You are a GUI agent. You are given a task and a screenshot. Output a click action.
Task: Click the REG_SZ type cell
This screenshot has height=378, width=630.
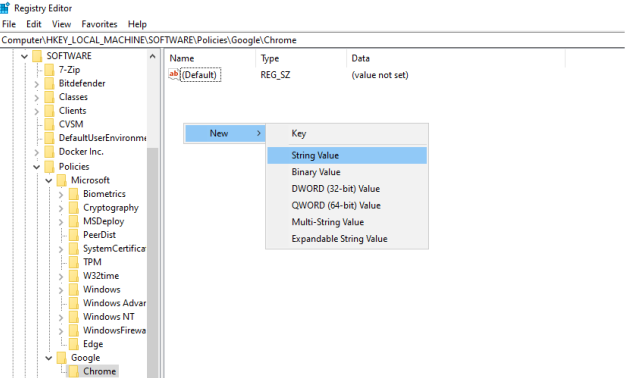[275, 75]
